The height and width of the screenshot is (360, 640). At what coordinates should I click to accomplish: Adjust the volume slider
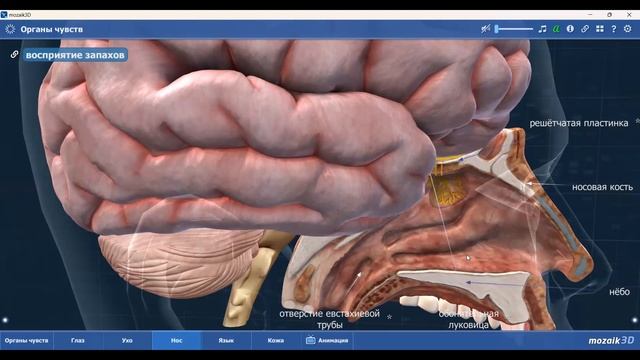pos(514,29)
